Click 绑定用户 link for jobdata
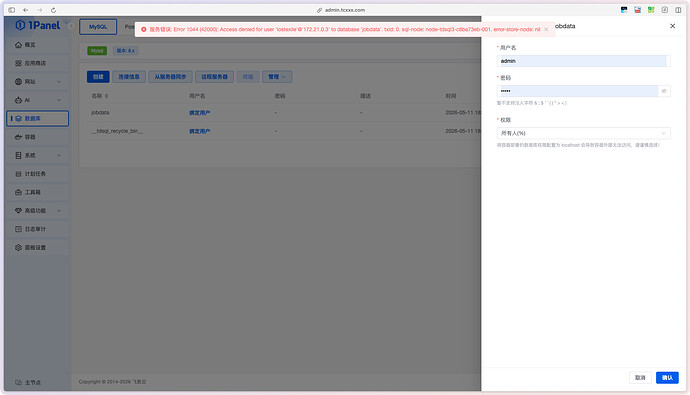 point(200,113)
